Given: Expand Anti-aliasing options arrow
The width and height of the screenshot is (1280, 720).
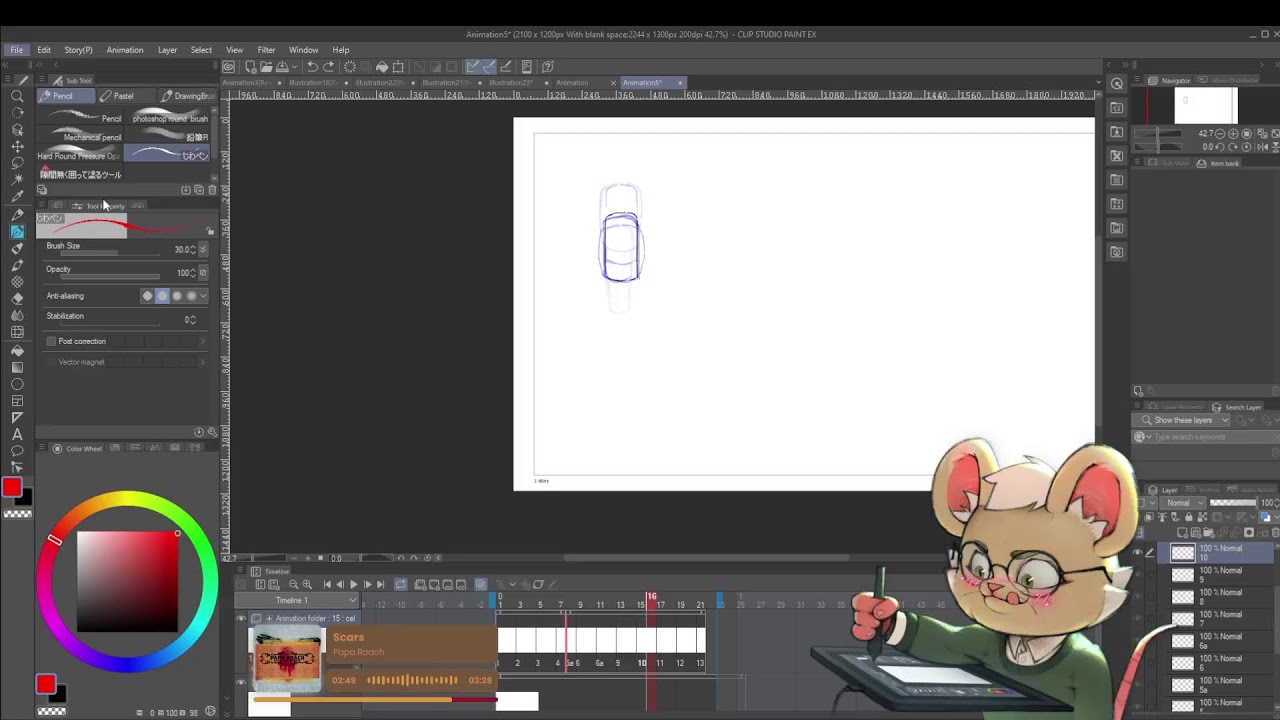Looking at the screenshot, I should [204, 296].
